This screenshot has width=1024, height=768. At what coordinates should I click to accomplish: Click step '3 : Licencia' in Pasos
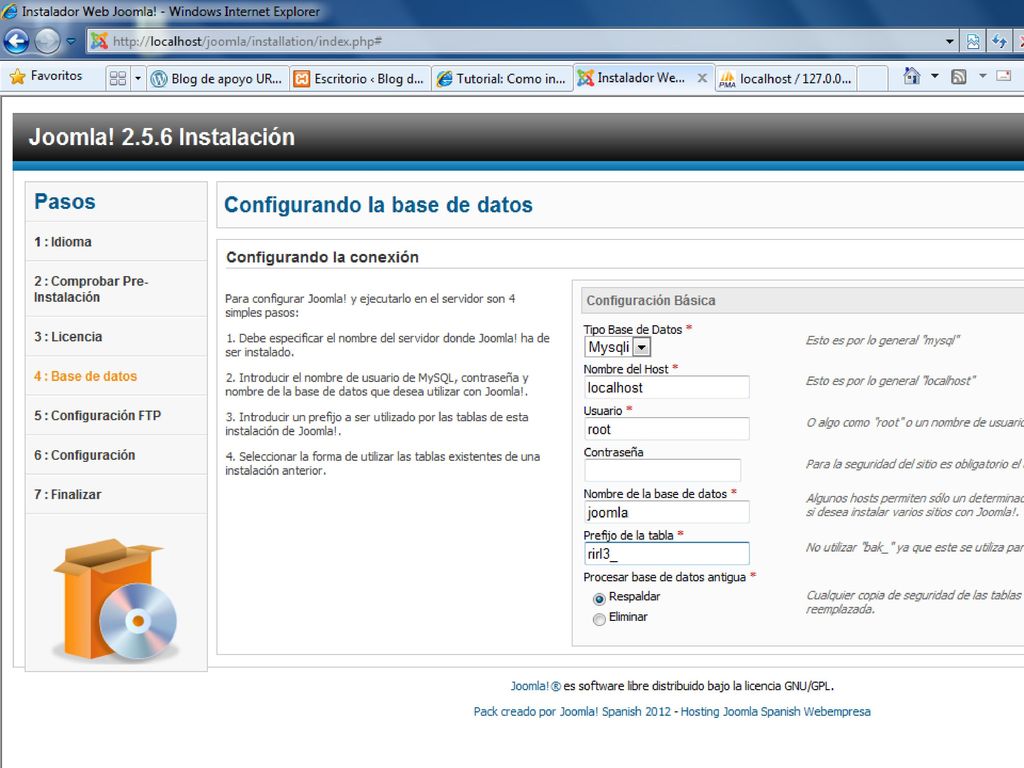point(116,336)
